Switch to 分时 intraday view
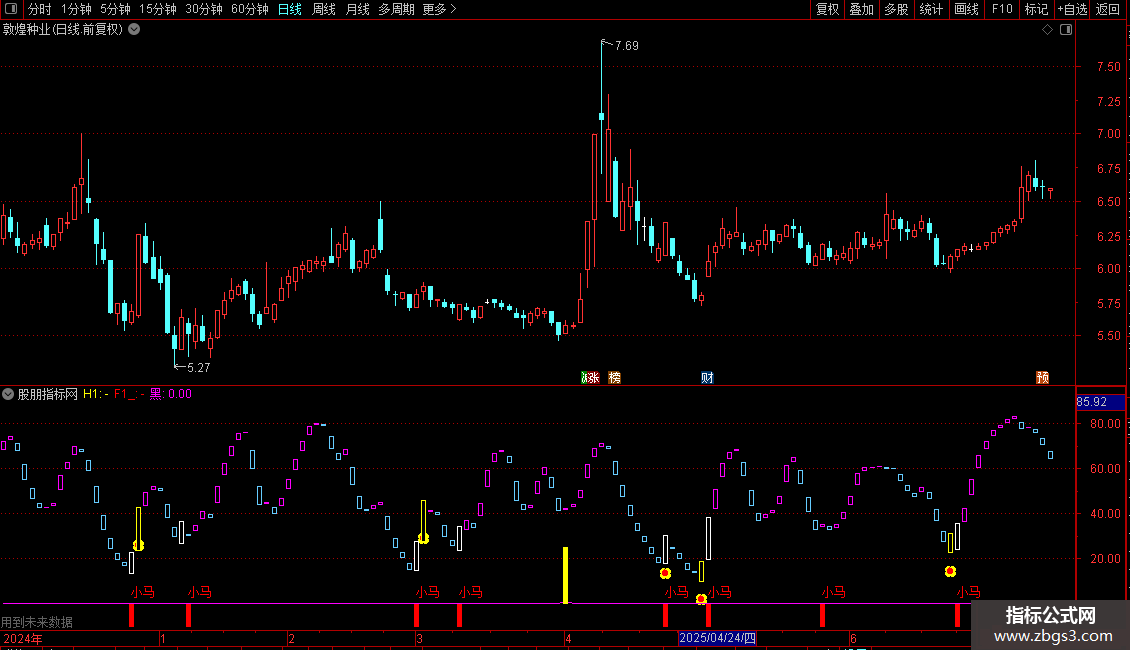This screenshot has height=650, width=1130. (40, 9)
